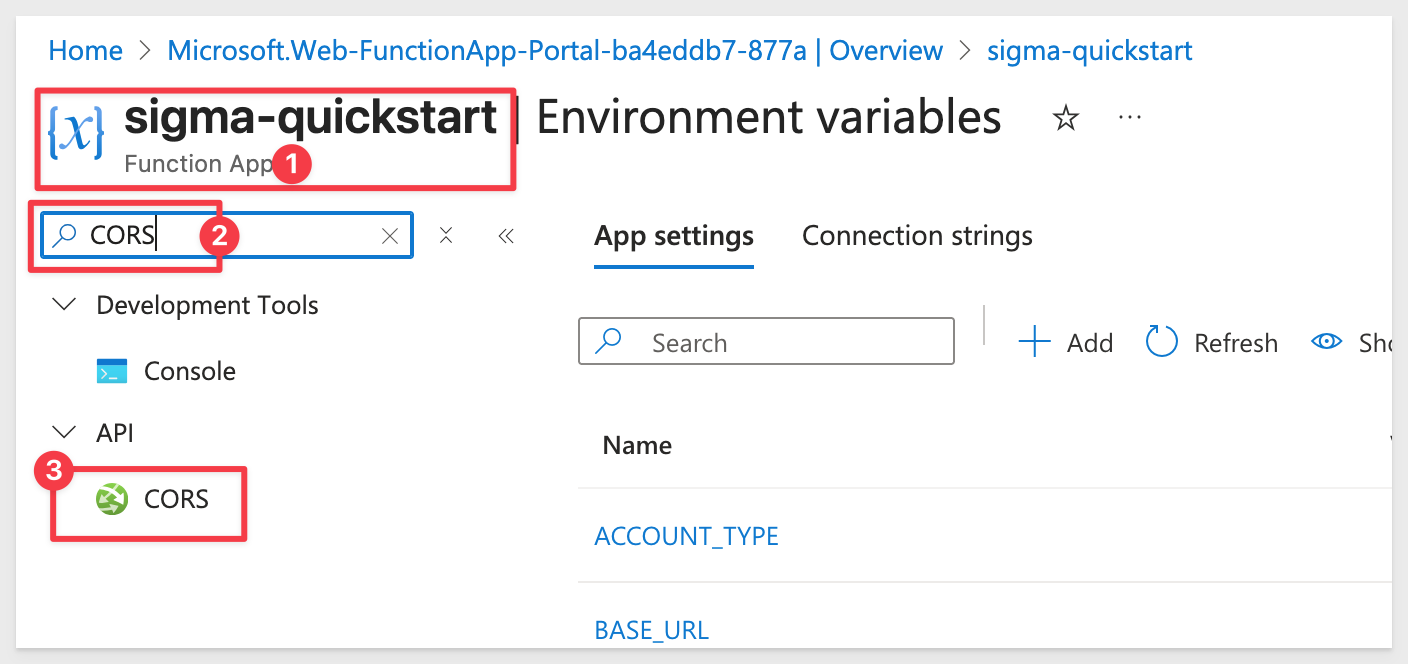This screenshot has width=1408, height=664.
Task: Switch to the Connection strings tab
Action: coord(917,237)
